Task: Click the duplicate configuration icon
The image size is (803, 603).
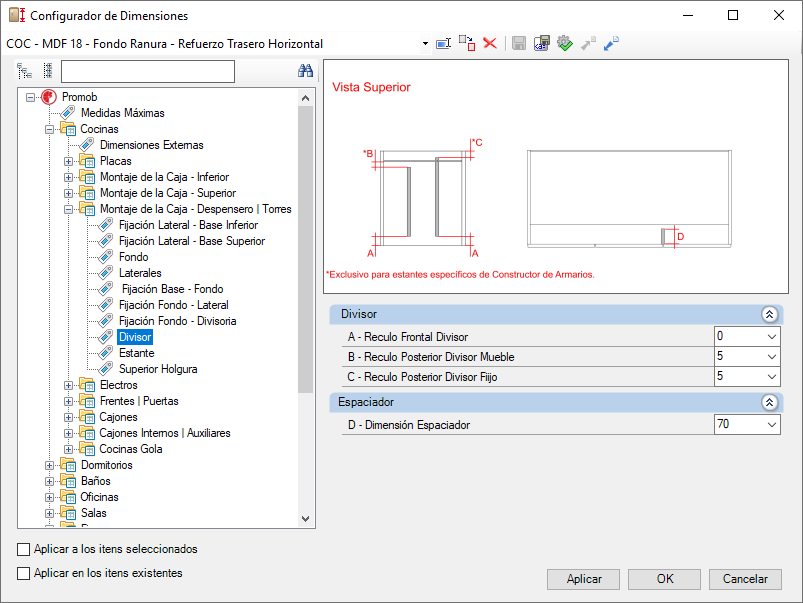Action: 467,44
